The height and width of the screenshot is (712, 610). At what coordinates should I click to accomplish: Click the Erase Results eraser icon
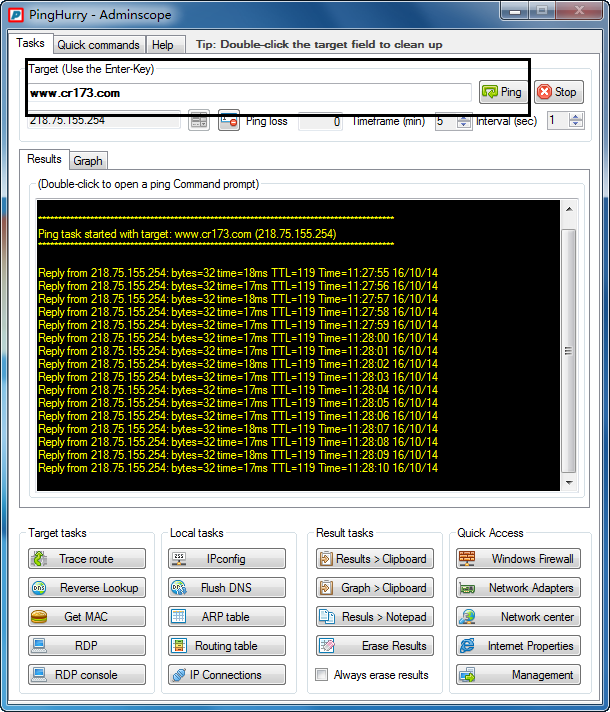(327, 646)
